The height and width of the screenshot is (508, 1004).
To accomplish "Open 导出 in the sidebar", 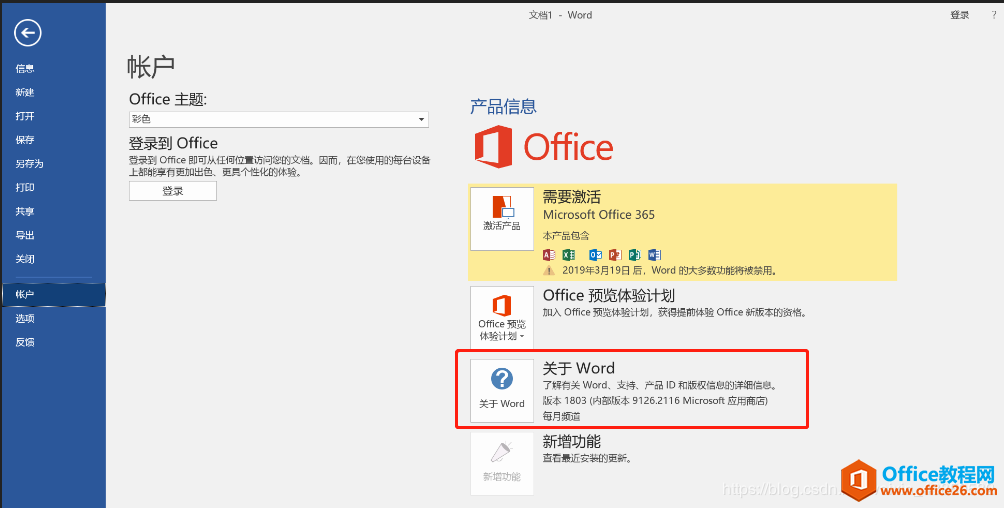I will (x=25, y=235).
